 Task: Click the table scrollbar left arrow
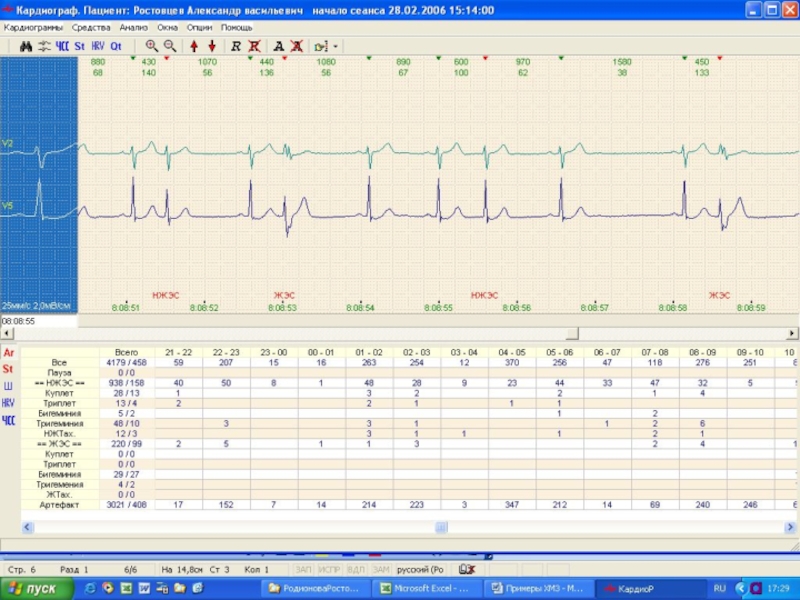[28, 527]
